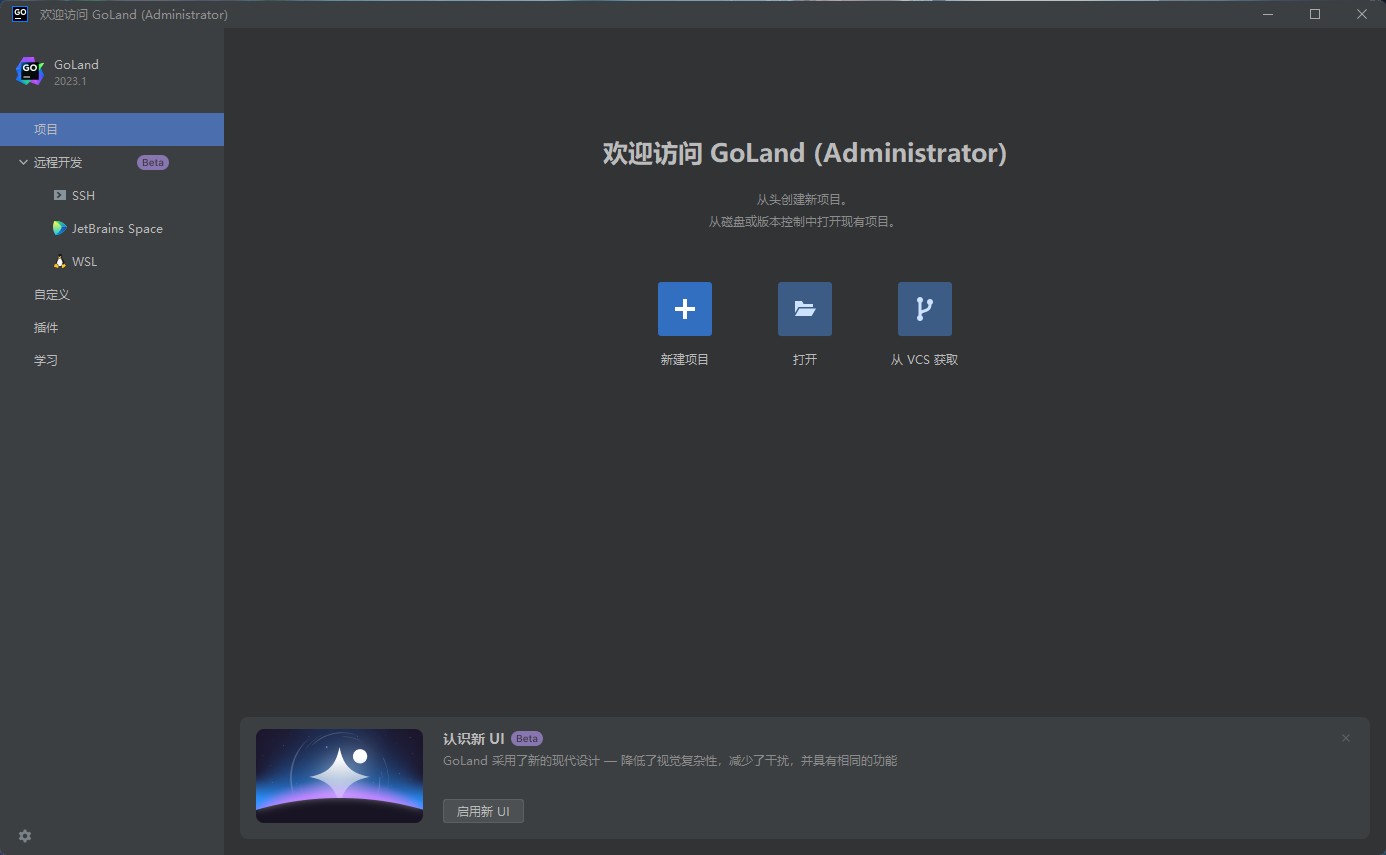Viewport: 1386px width, 855px height.
Task: Click the SSH terminal icon
Action: tap(60, 195)
